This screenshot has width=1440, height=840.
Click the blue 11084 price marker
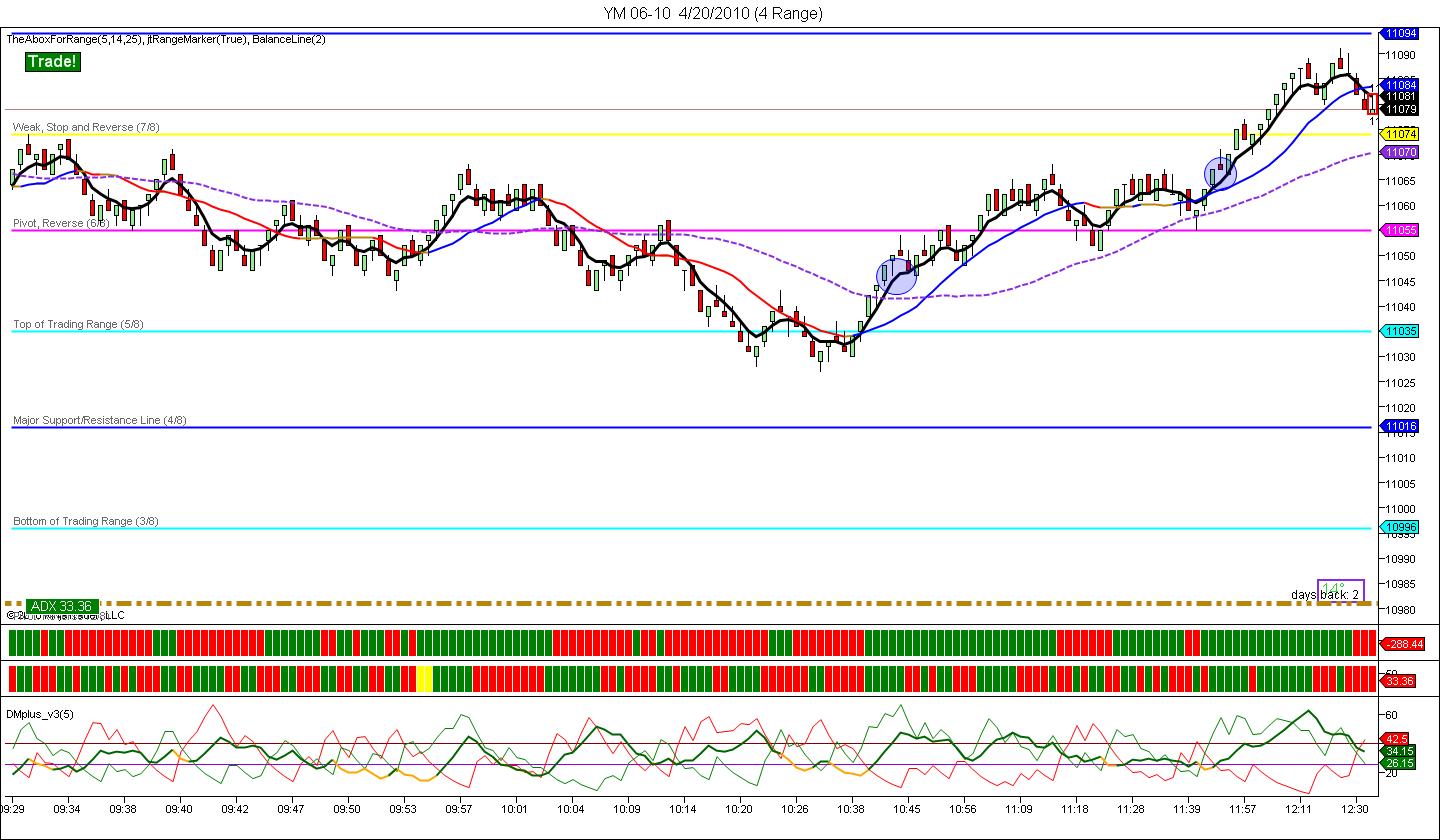[x=1400, y=85]
